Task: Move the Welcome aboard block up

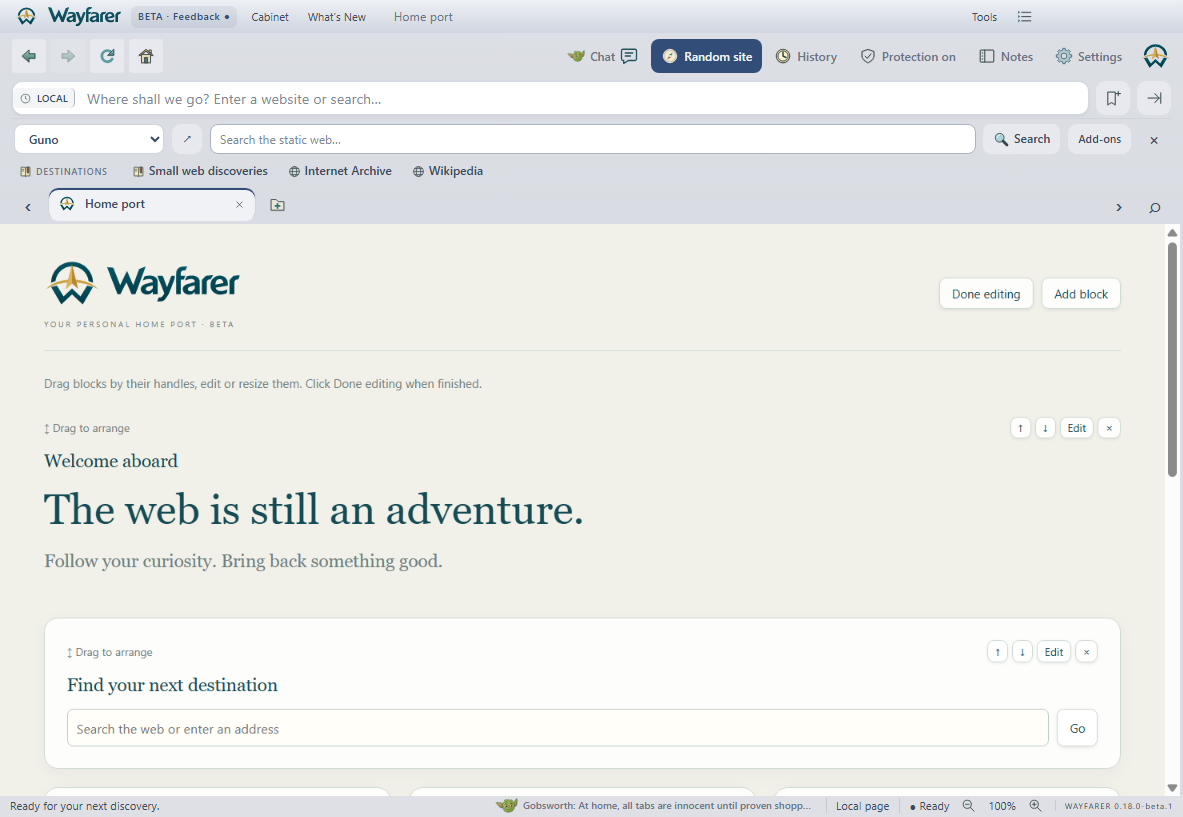Action: click(1020, 428)
